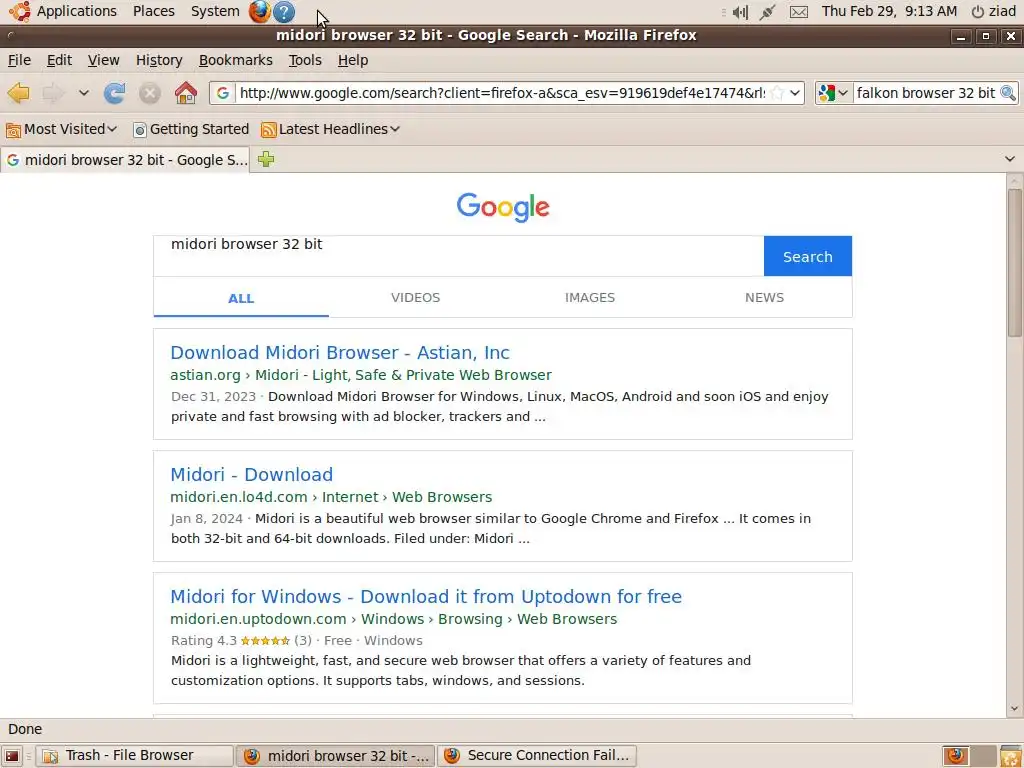Image resolution: width=1024 pixels, height=768 pixels.
Task: Expand the Latest Headlines feed
Action: tap(330, 129)
